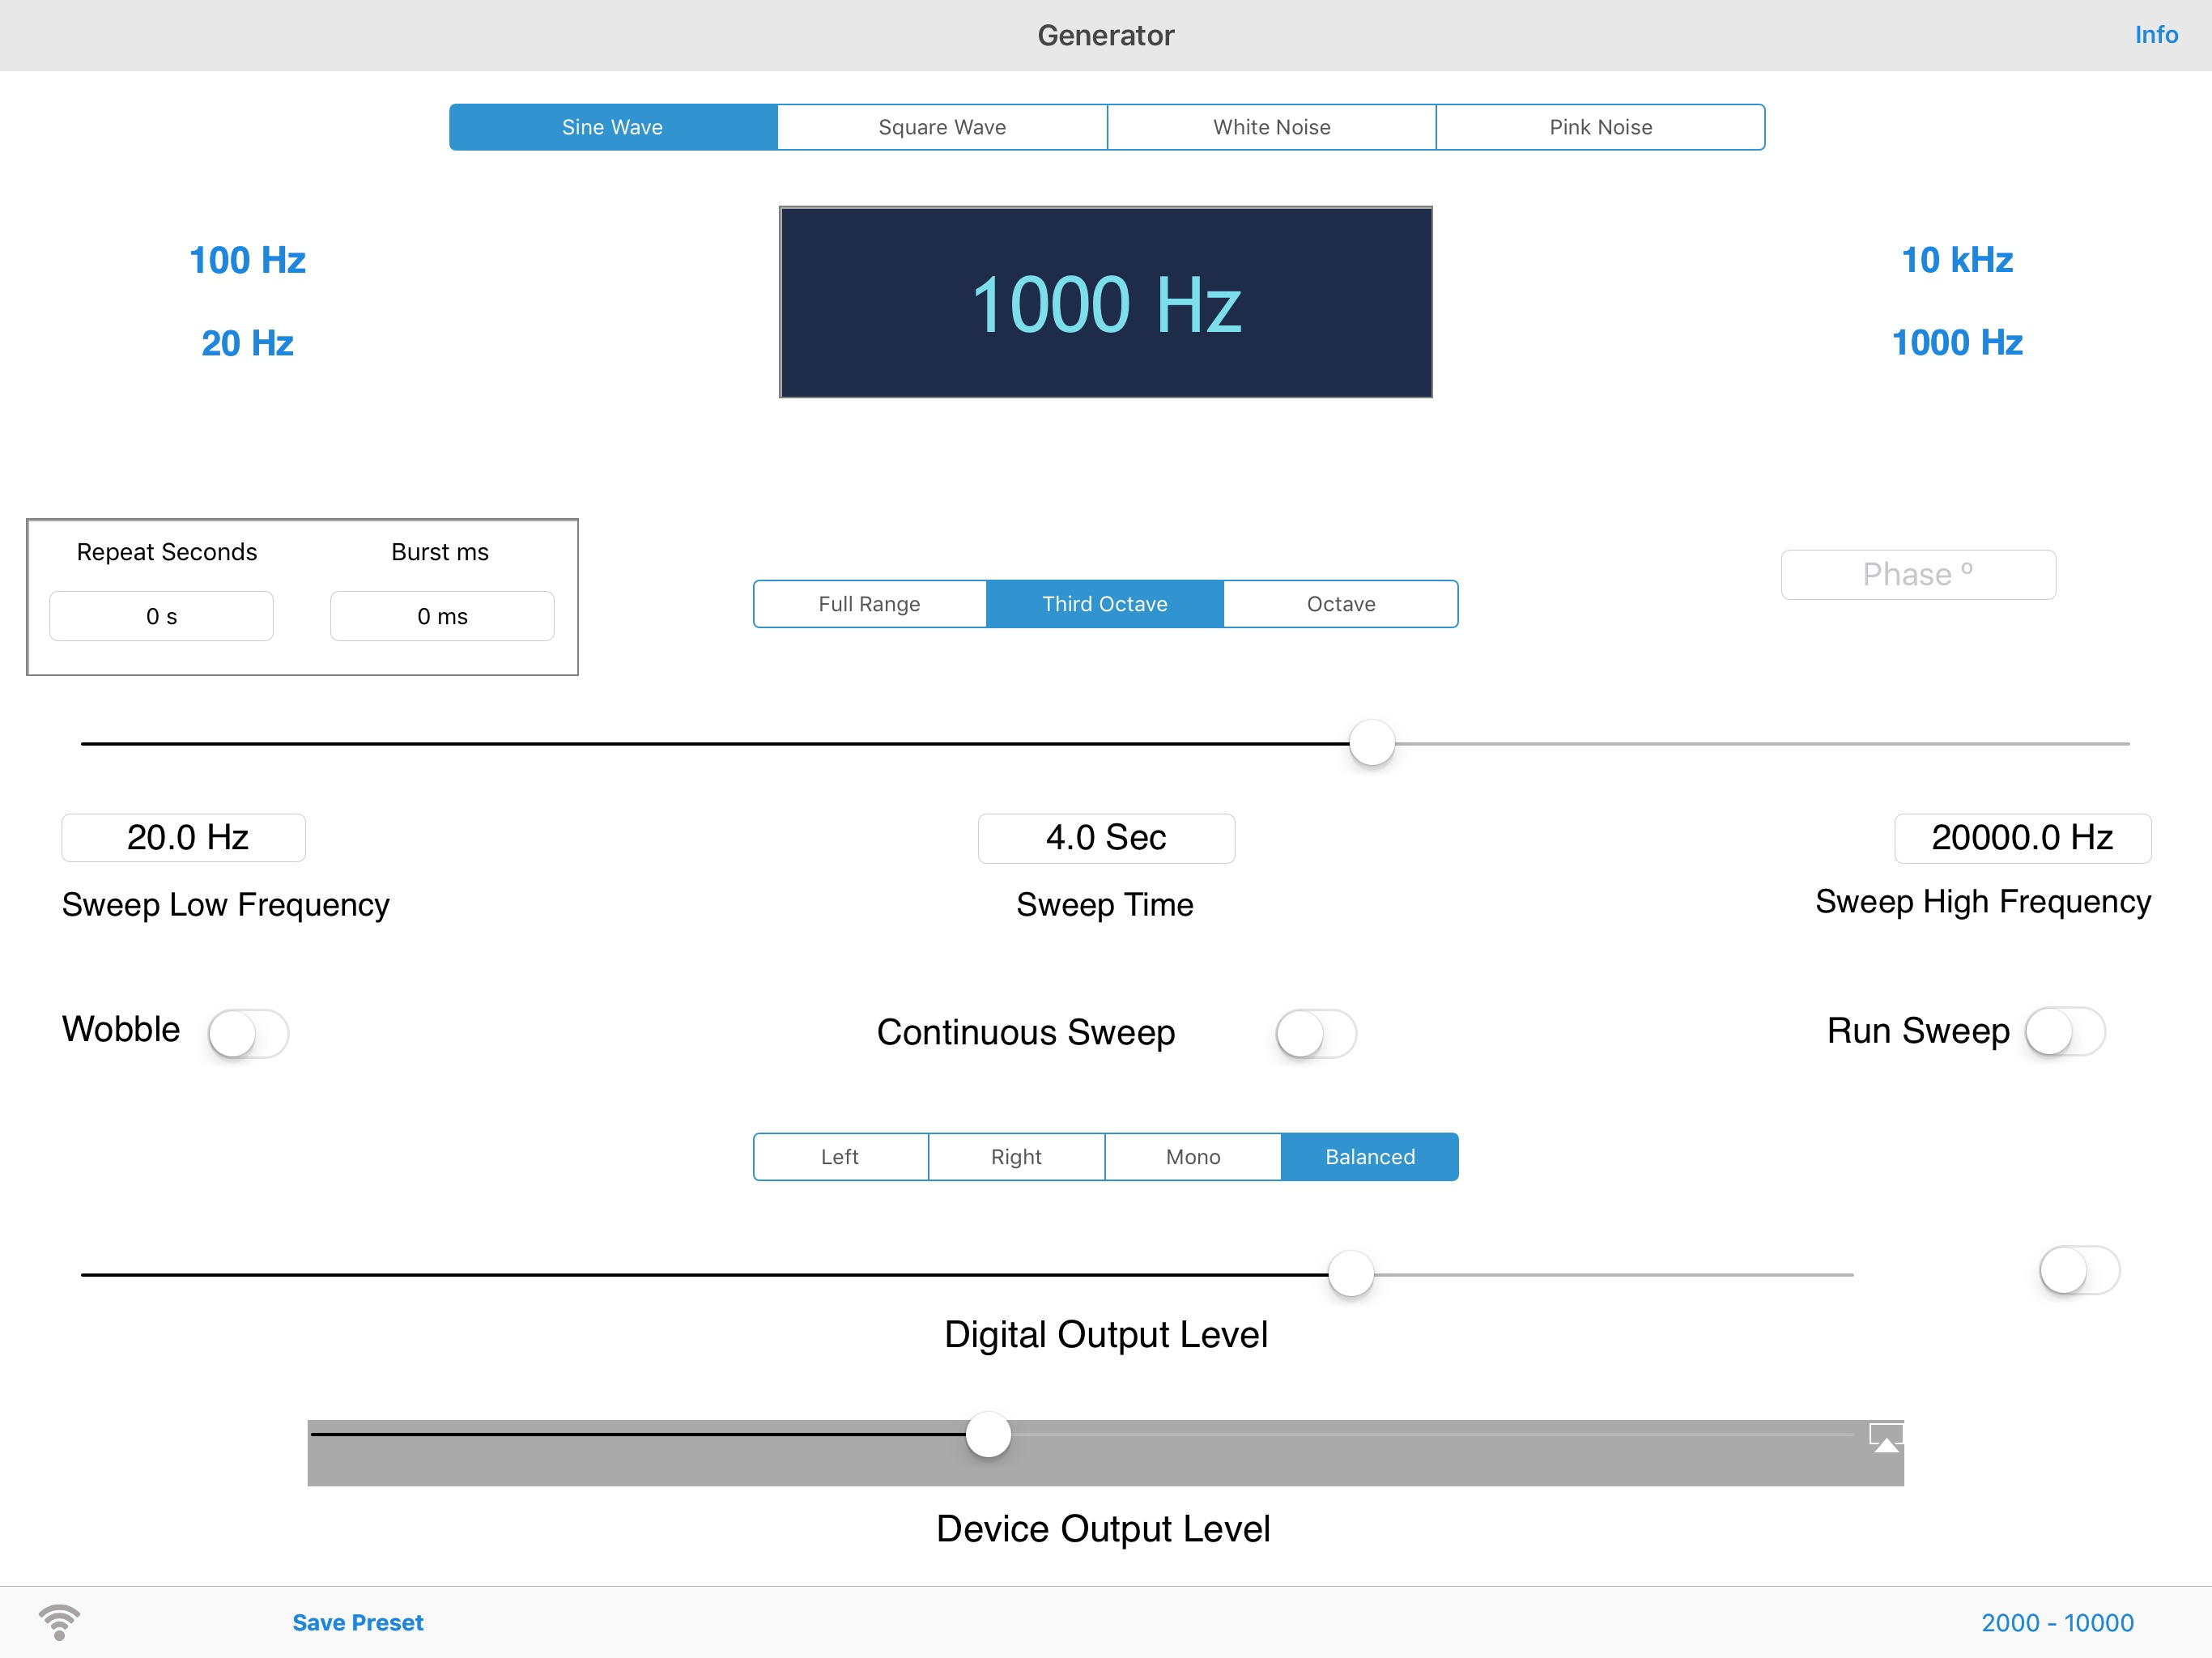Choose Mono output channel

pos(1192,1157)
